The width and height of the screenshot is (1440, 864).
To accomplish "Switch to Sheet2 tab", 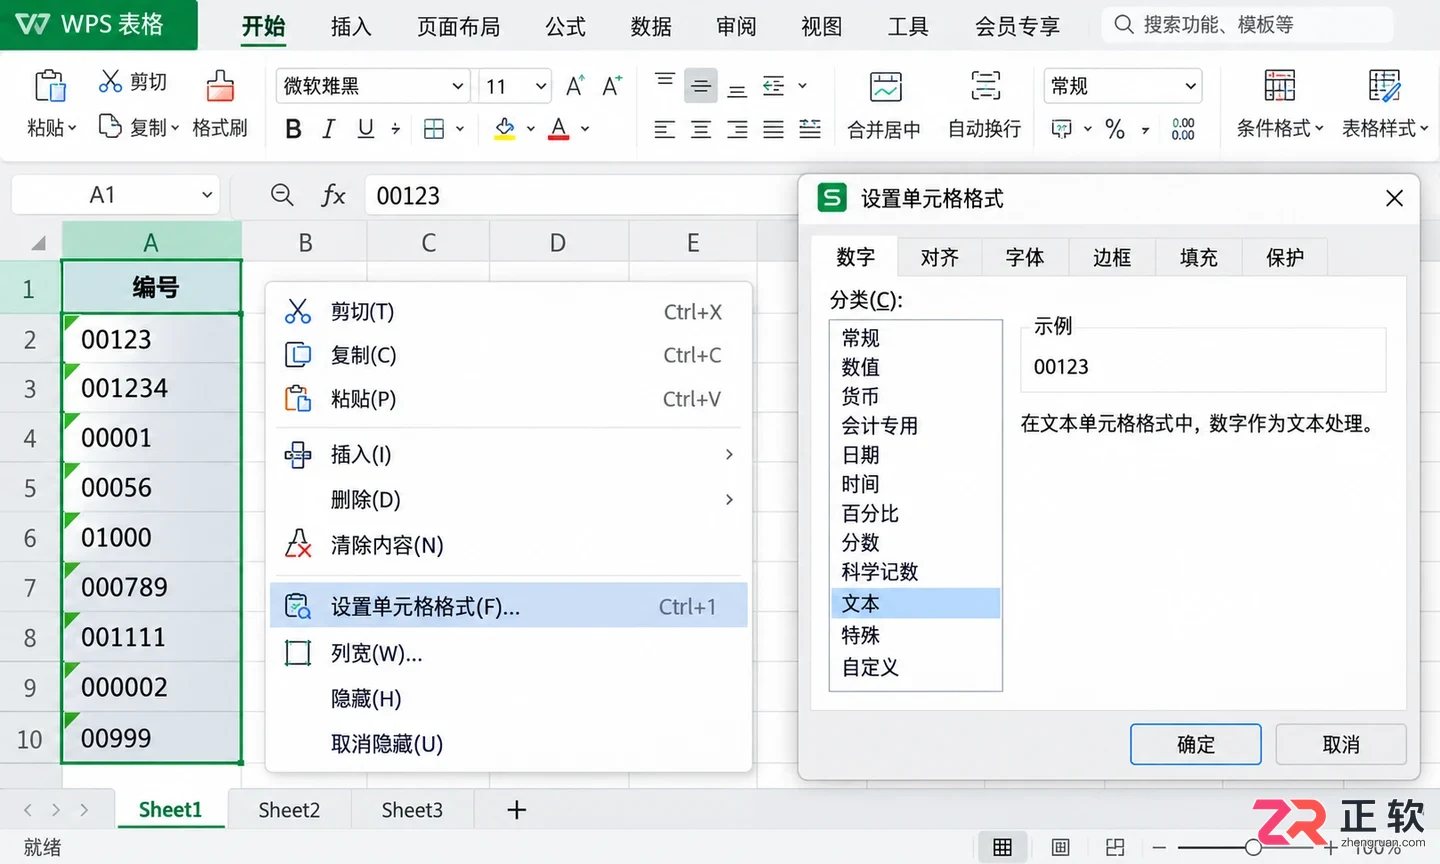I will pos(289,810).
